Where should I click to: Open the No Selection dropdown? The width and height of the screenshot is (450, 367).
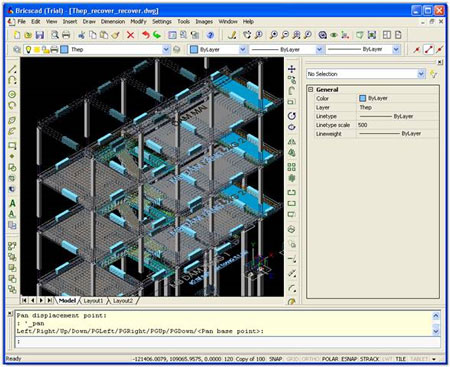click(x=421, y=74)
